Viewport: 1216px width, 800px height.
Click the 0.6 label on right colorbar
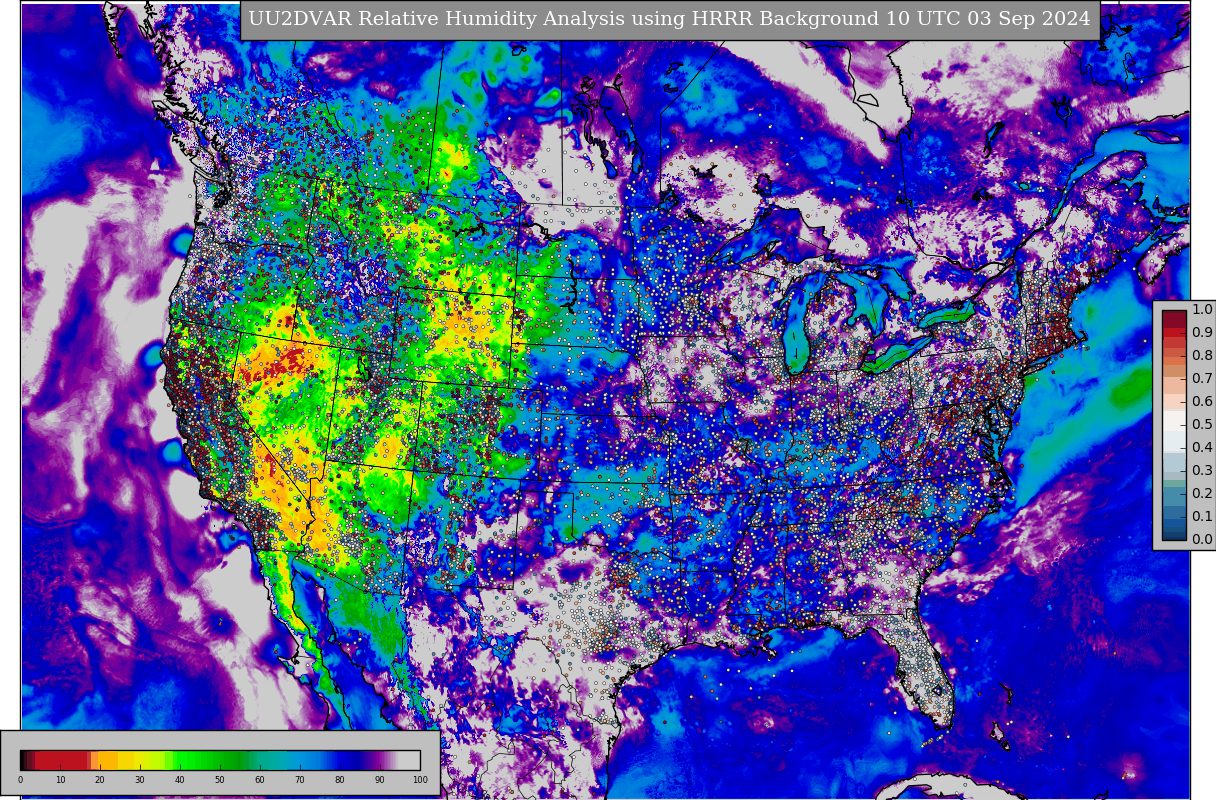click(x=1202, y=402)
